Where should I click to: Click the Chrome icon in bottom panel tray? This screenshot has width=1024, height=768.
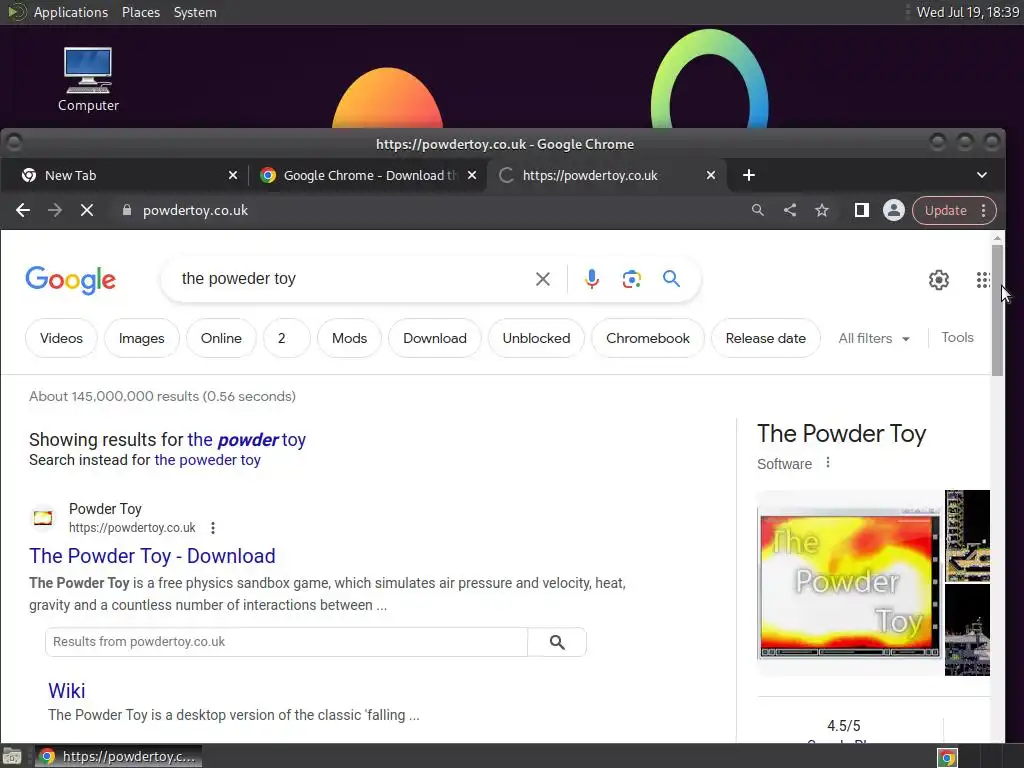947,758
